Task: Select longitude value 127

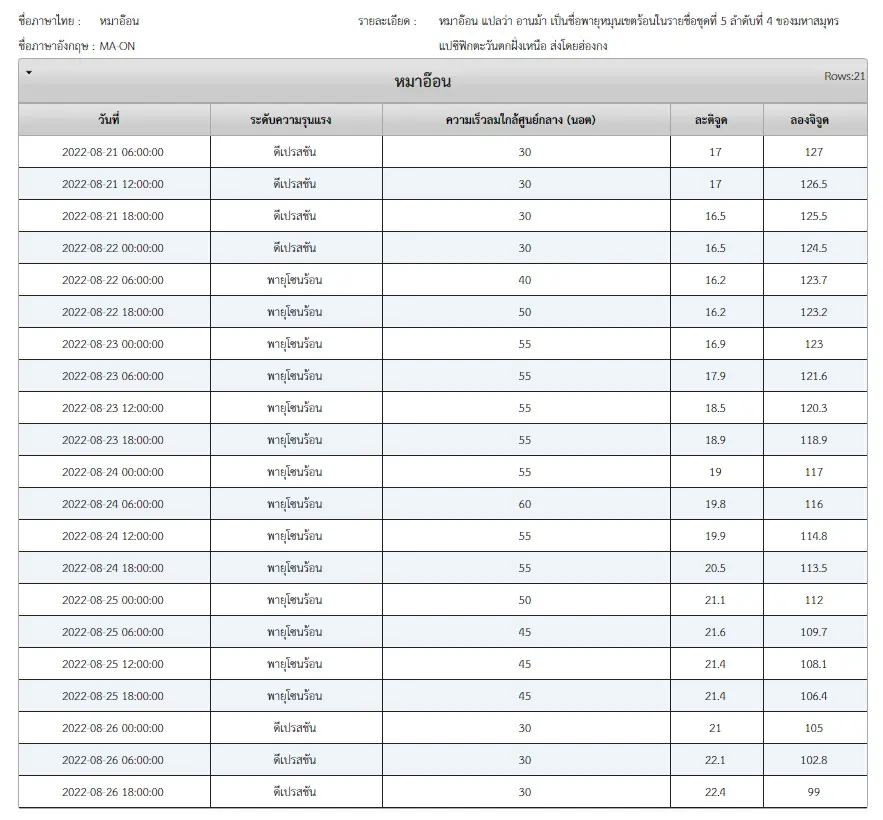Action: [x=814, y=152]
